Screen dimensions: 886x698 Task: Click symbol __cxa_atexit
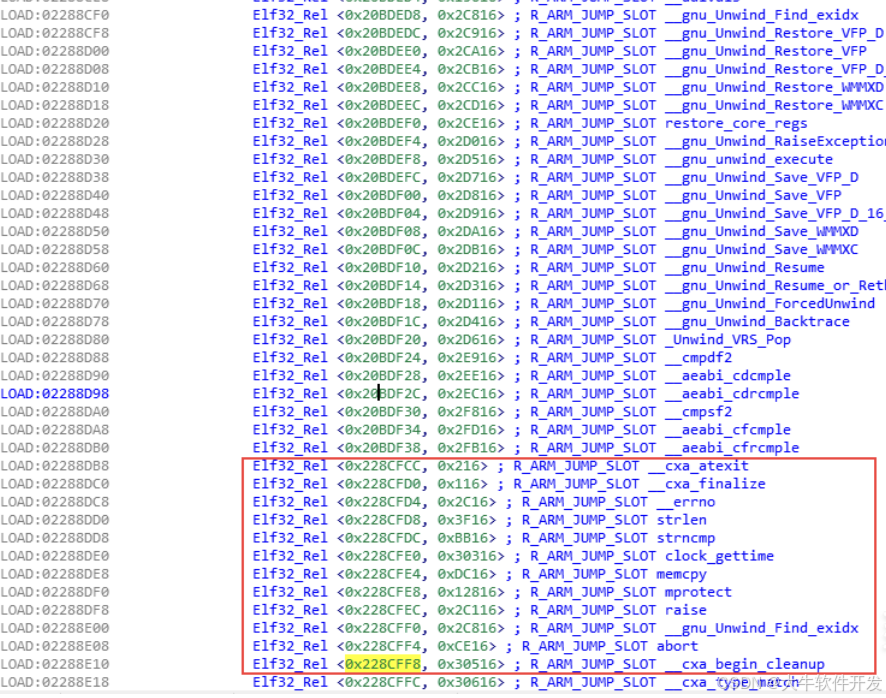698,466
